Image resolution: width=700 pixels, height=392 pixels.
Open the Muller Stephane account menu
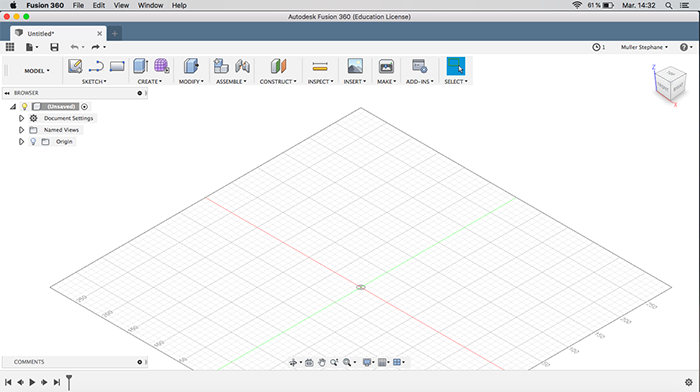pos(644,47)
